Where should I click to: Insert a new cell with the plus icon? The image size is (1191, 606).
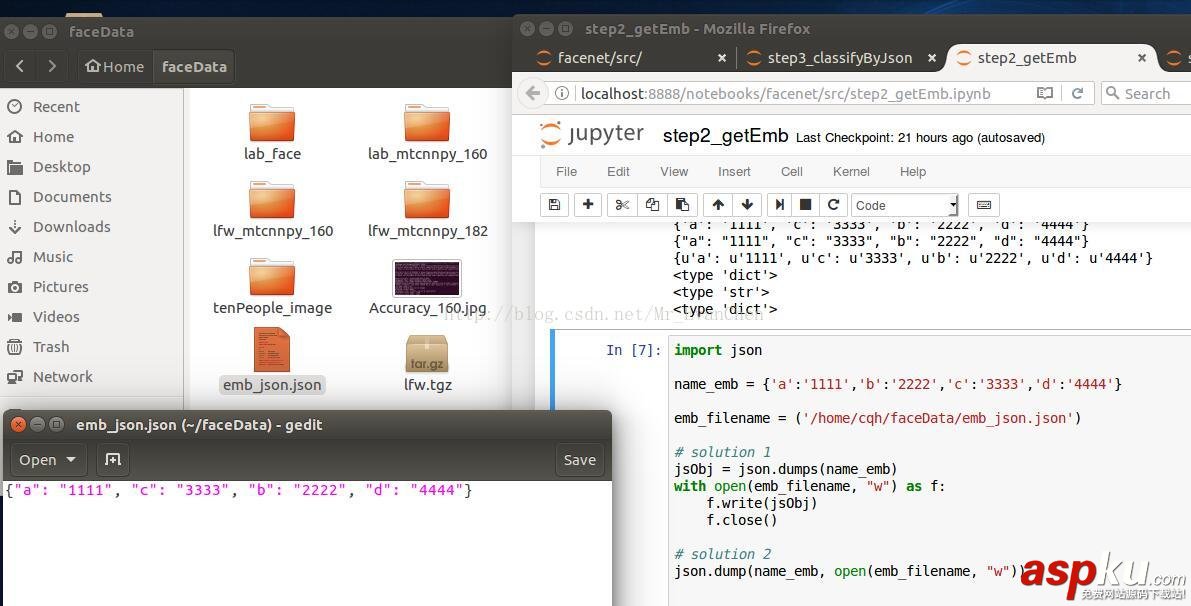click(x=588, y=205)
